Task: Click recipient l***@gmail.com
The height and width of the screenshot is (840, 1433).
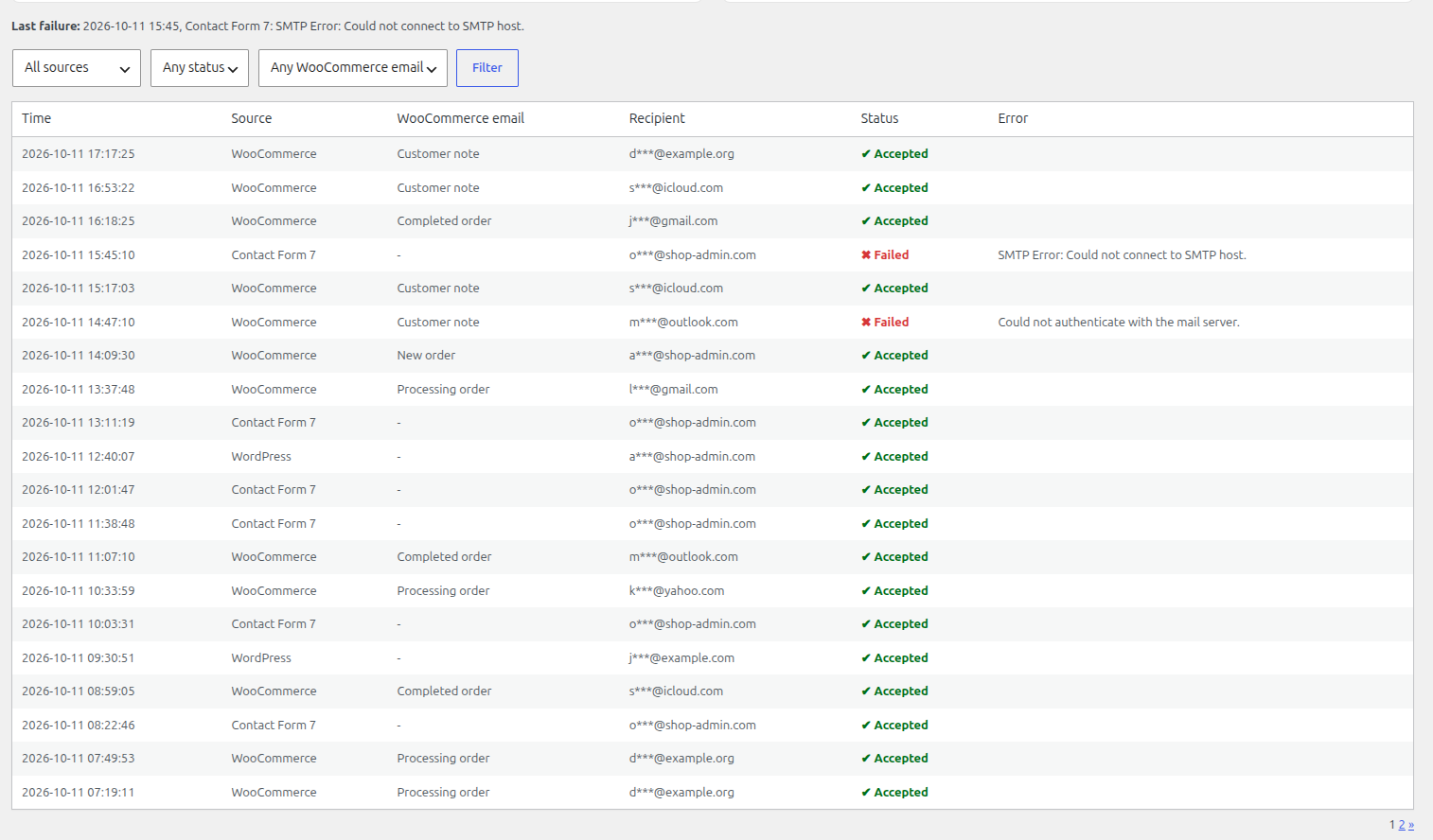Action: [x=673, y=389]
